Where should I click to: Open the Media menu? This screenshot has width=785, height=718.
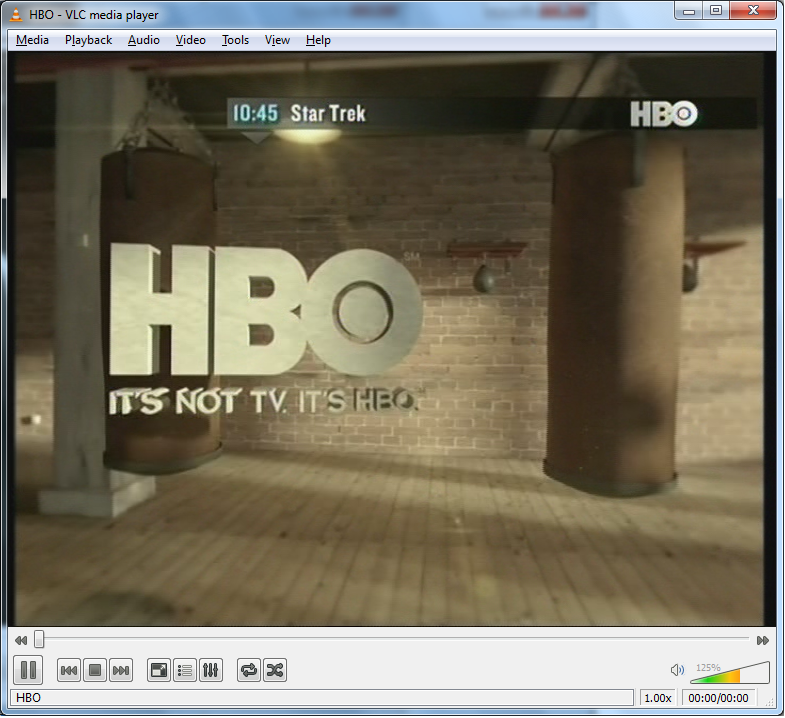(32, 40)
